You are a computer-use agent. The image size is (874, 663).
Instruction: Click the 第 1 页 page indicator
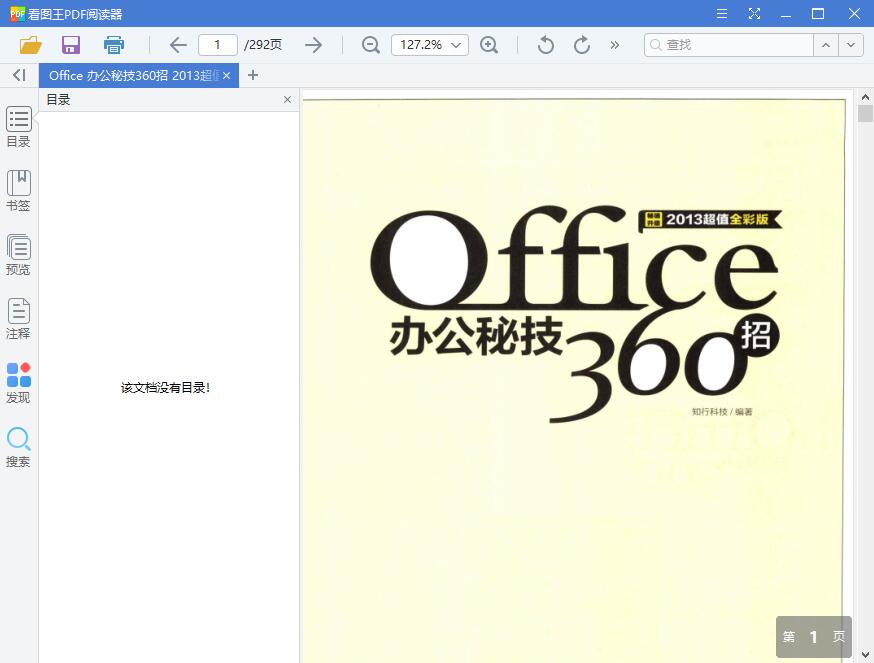tap(814, 636)
